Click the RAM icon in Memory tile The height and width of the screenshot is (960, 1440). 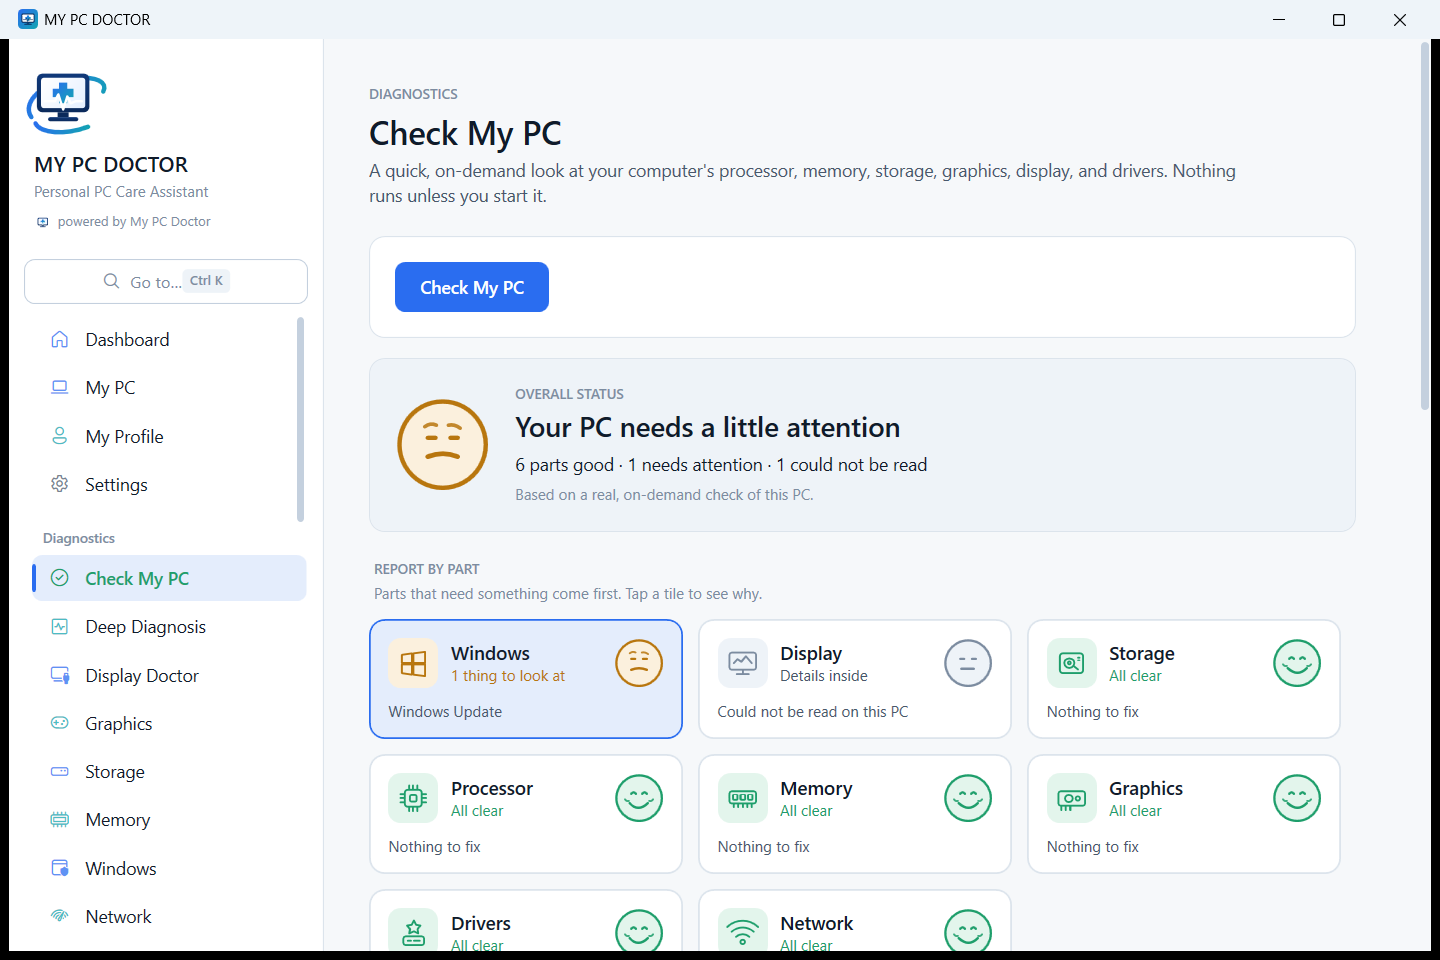click(743, 798)
